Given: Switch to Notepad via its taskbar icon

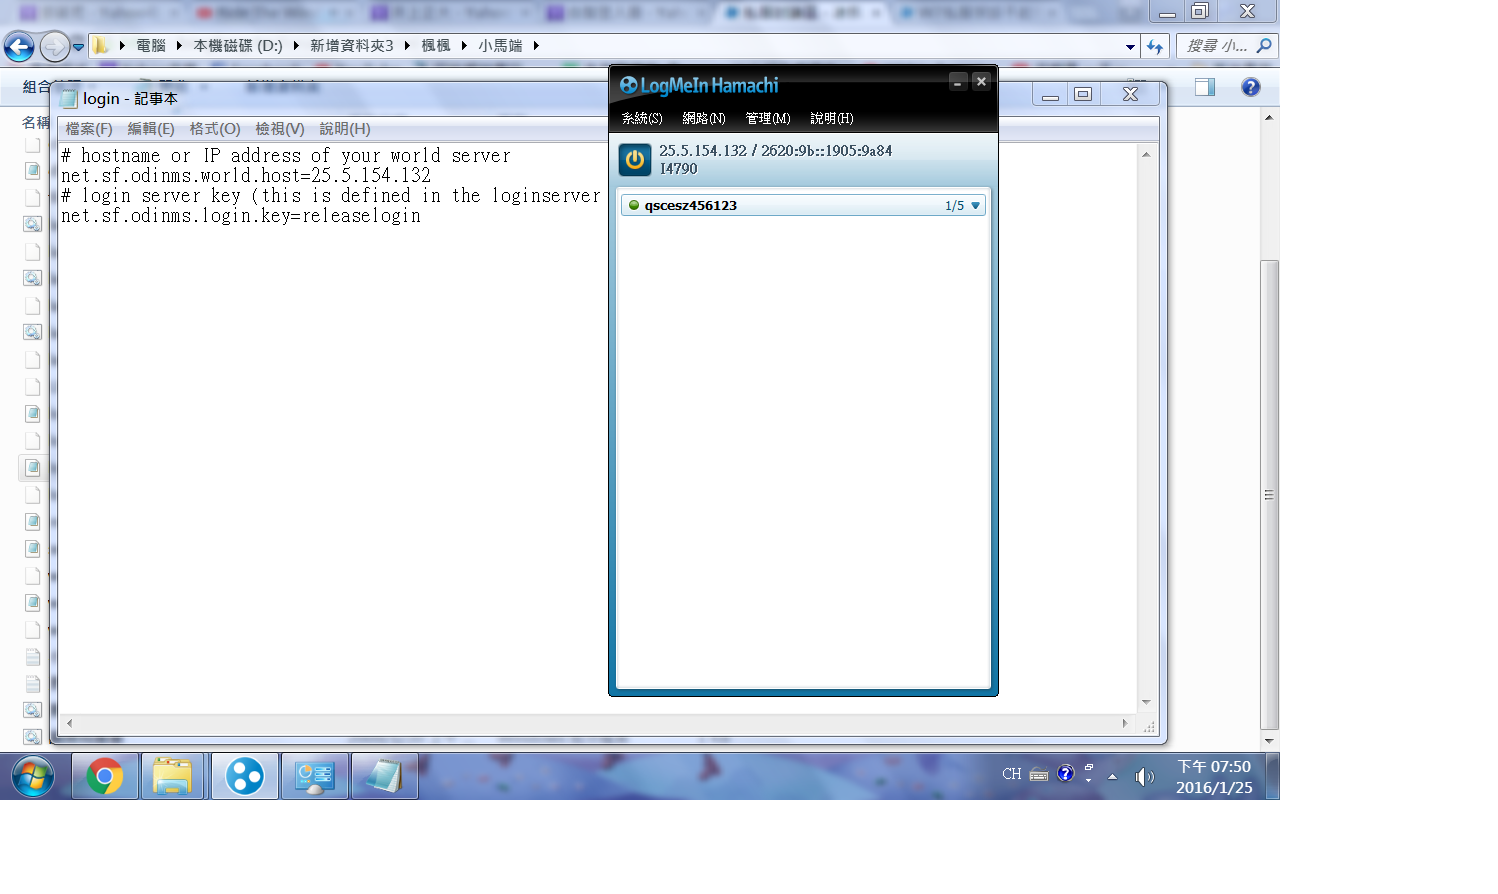Looking at the screenshot, I should [384, 776].
